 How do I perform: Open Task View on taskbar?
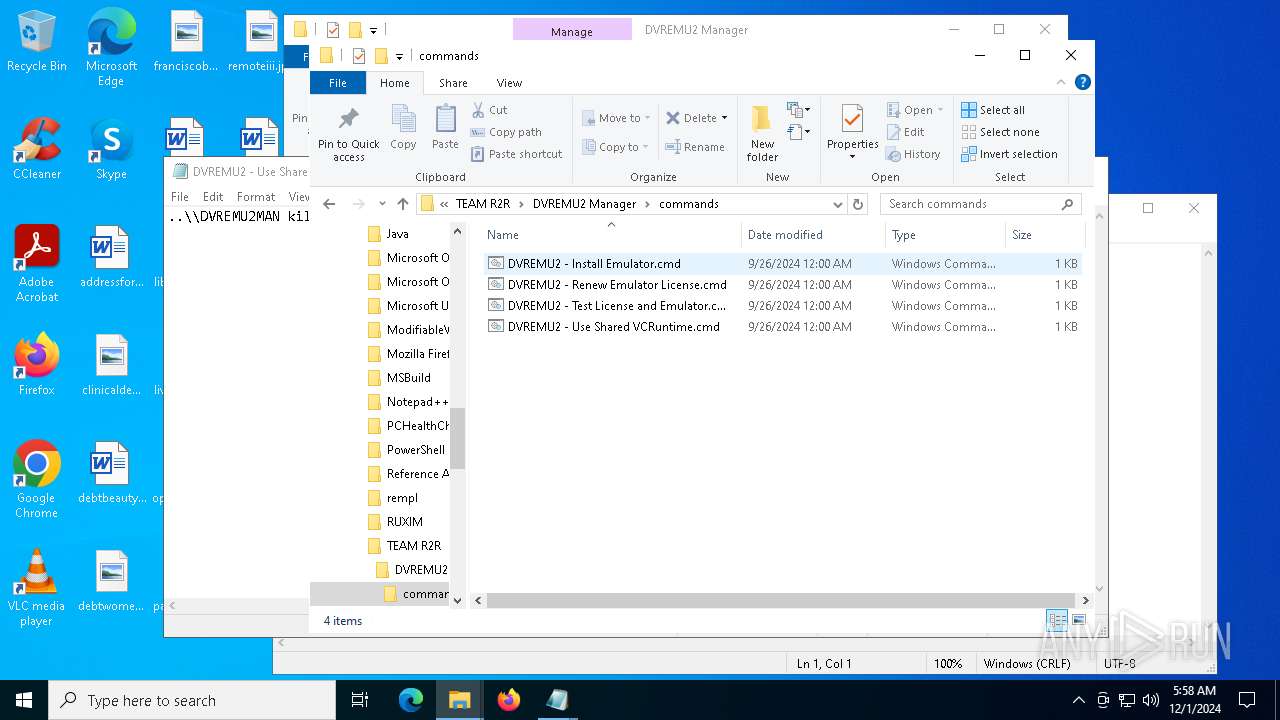click(x=360, y=700)
